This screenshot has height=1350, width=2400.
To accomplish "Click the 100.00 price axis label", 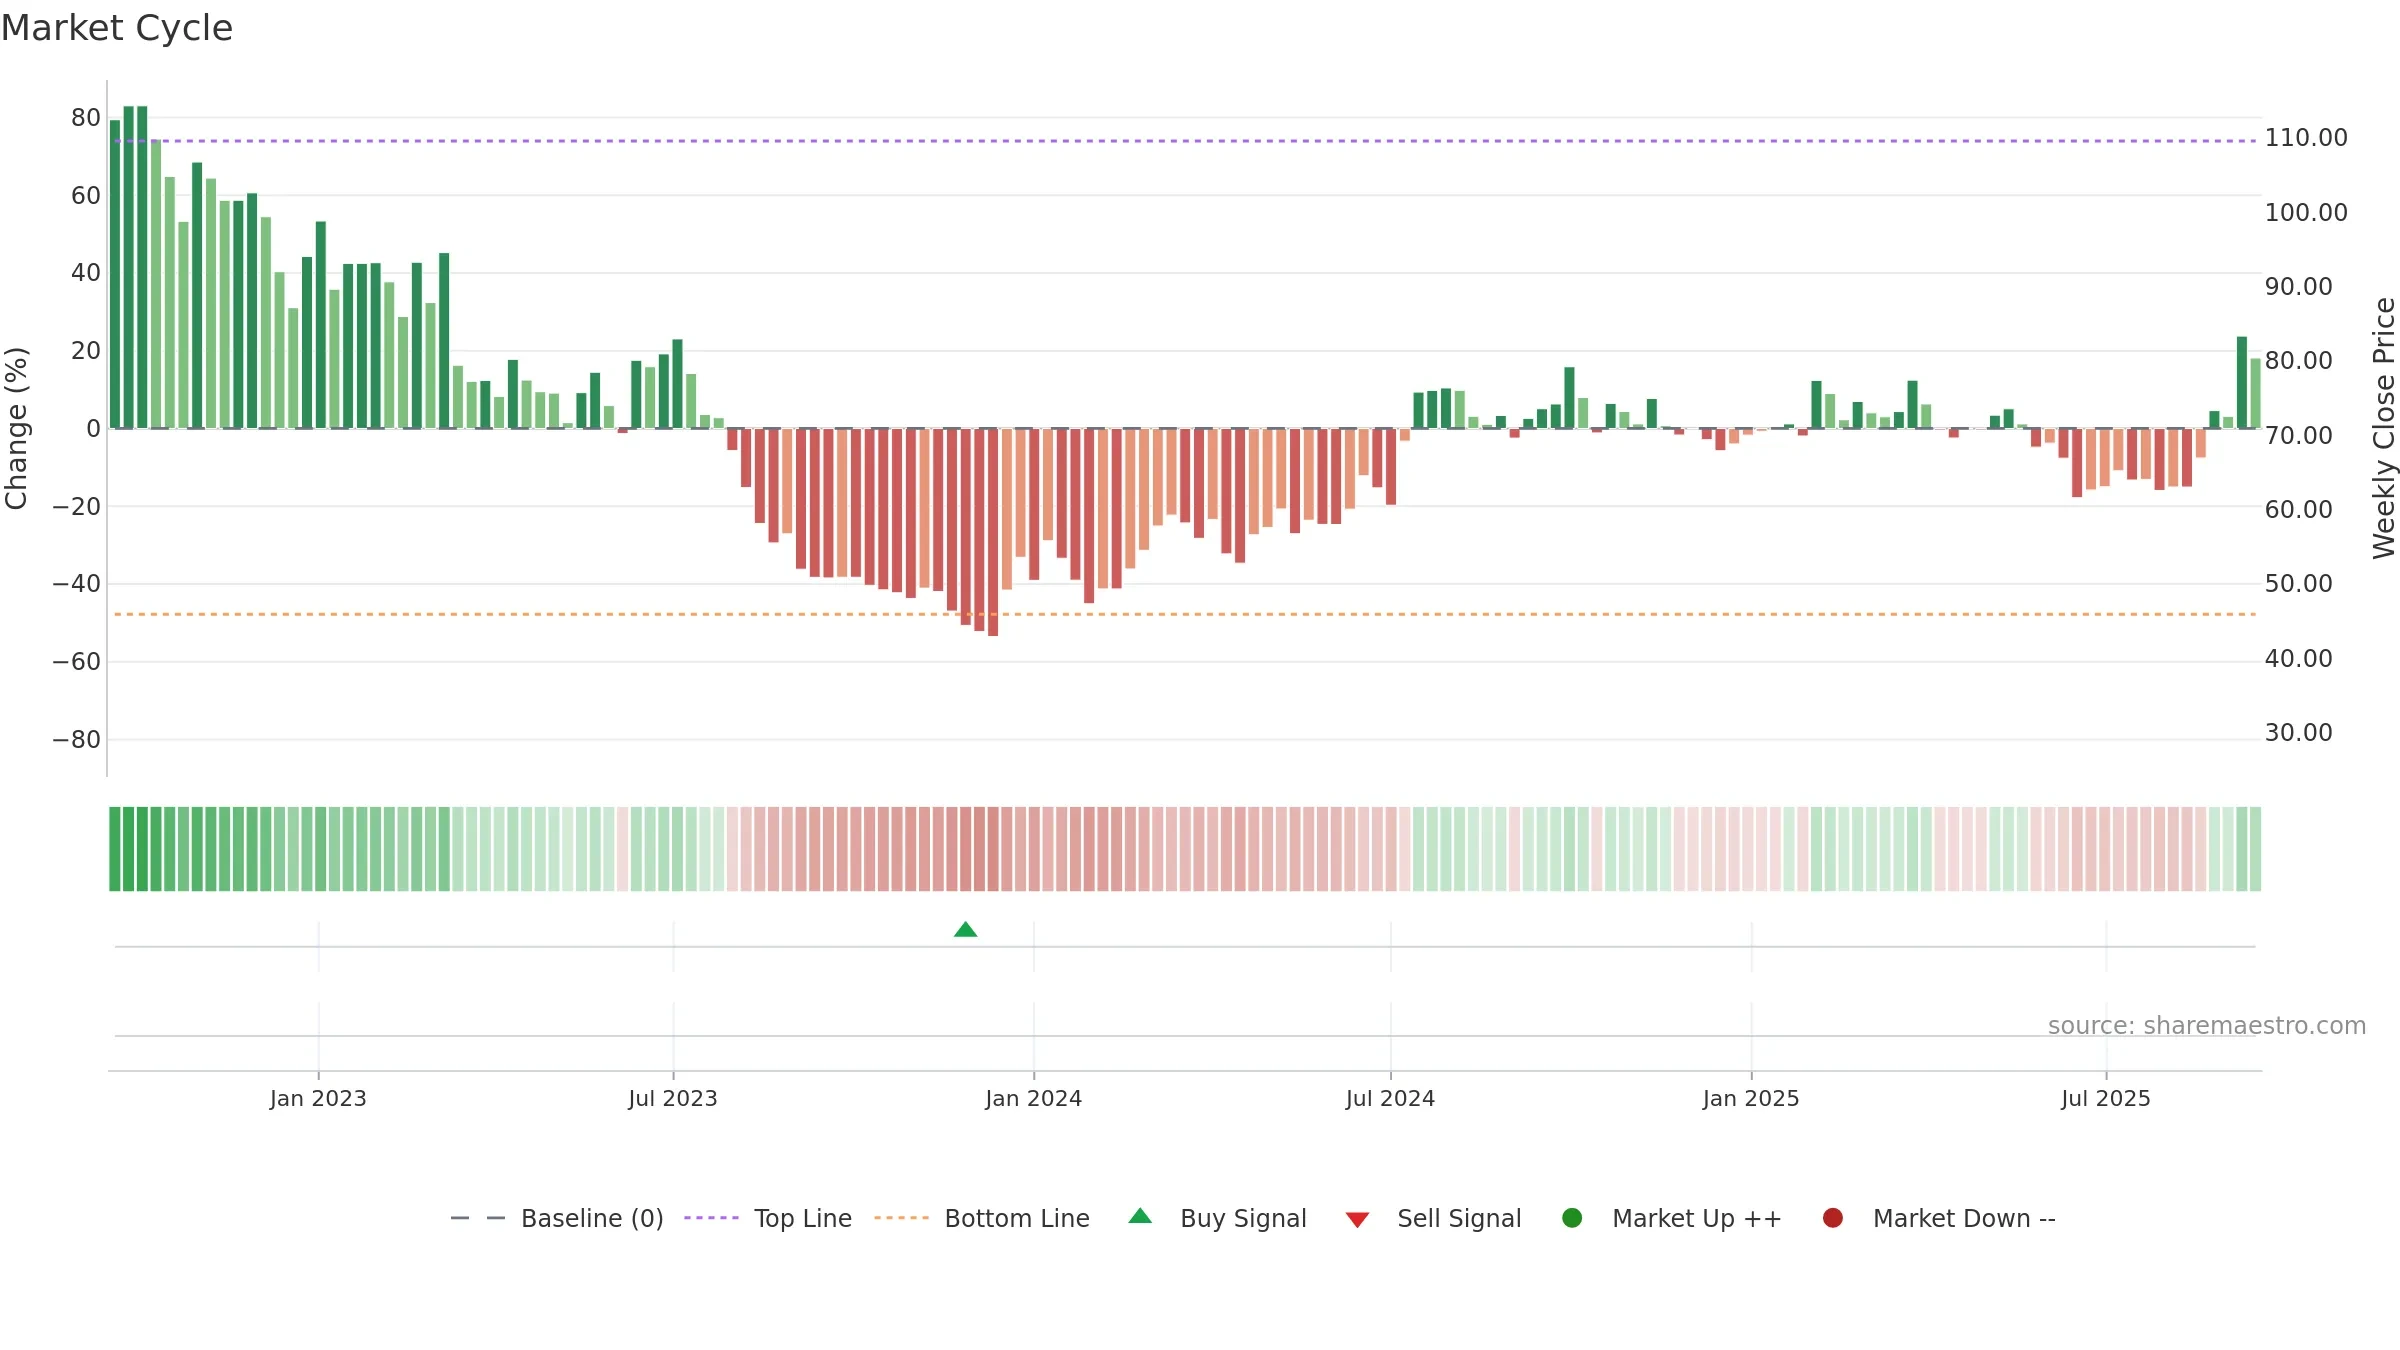I will [2306, 213].
